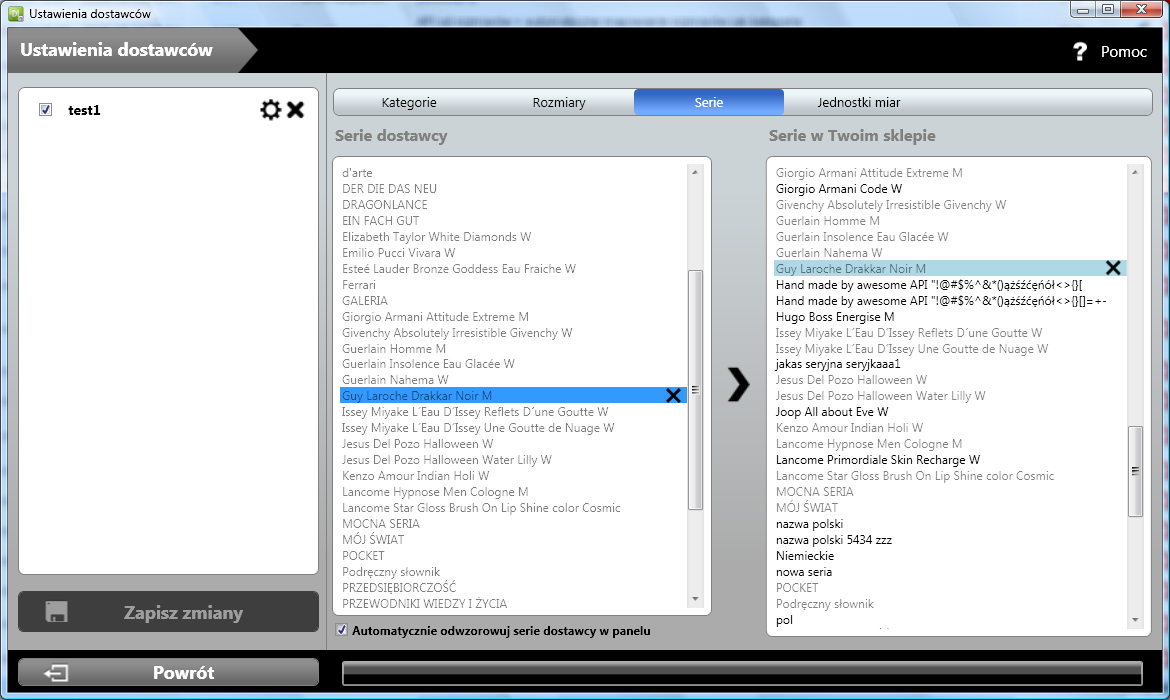Viewport: 1170px width, 700px height.
Task: Select EIN FACH GUT in supplier series
Action: click(513, 221)
